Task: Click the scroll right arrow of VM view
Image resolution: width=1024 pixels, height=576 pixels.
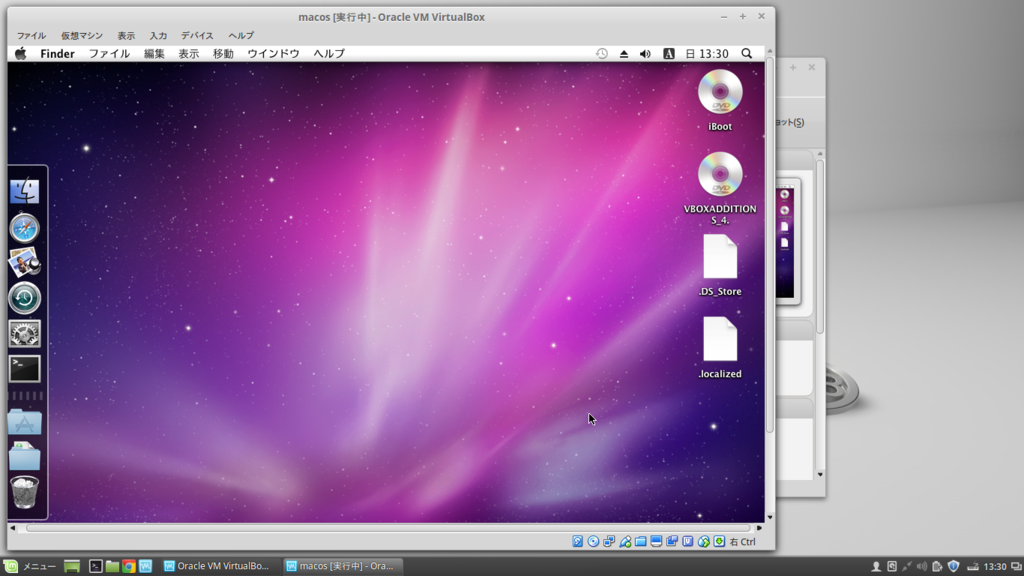Action: (x=759, y=528)
